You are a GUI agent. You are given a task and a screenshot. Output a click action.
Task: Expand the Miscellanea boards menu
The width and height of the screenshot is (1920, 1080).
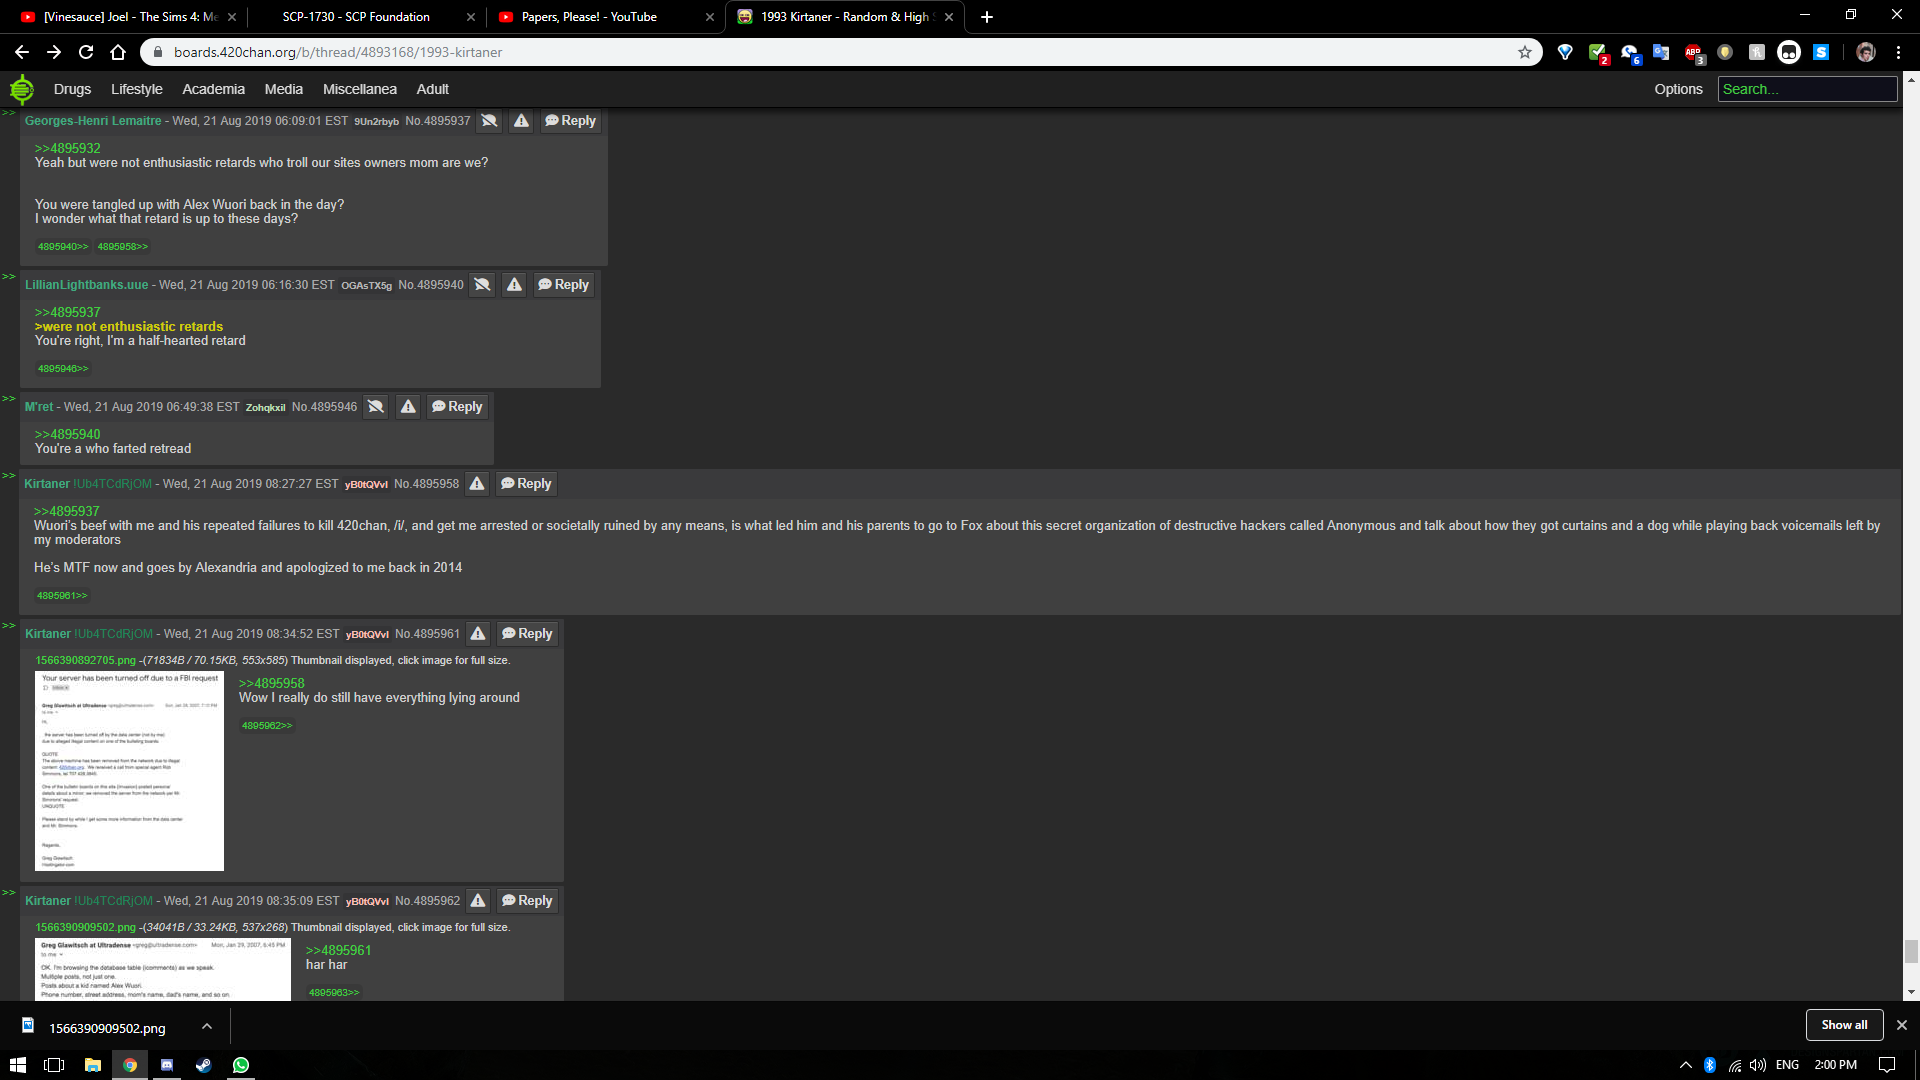click(x=359, y=89)
